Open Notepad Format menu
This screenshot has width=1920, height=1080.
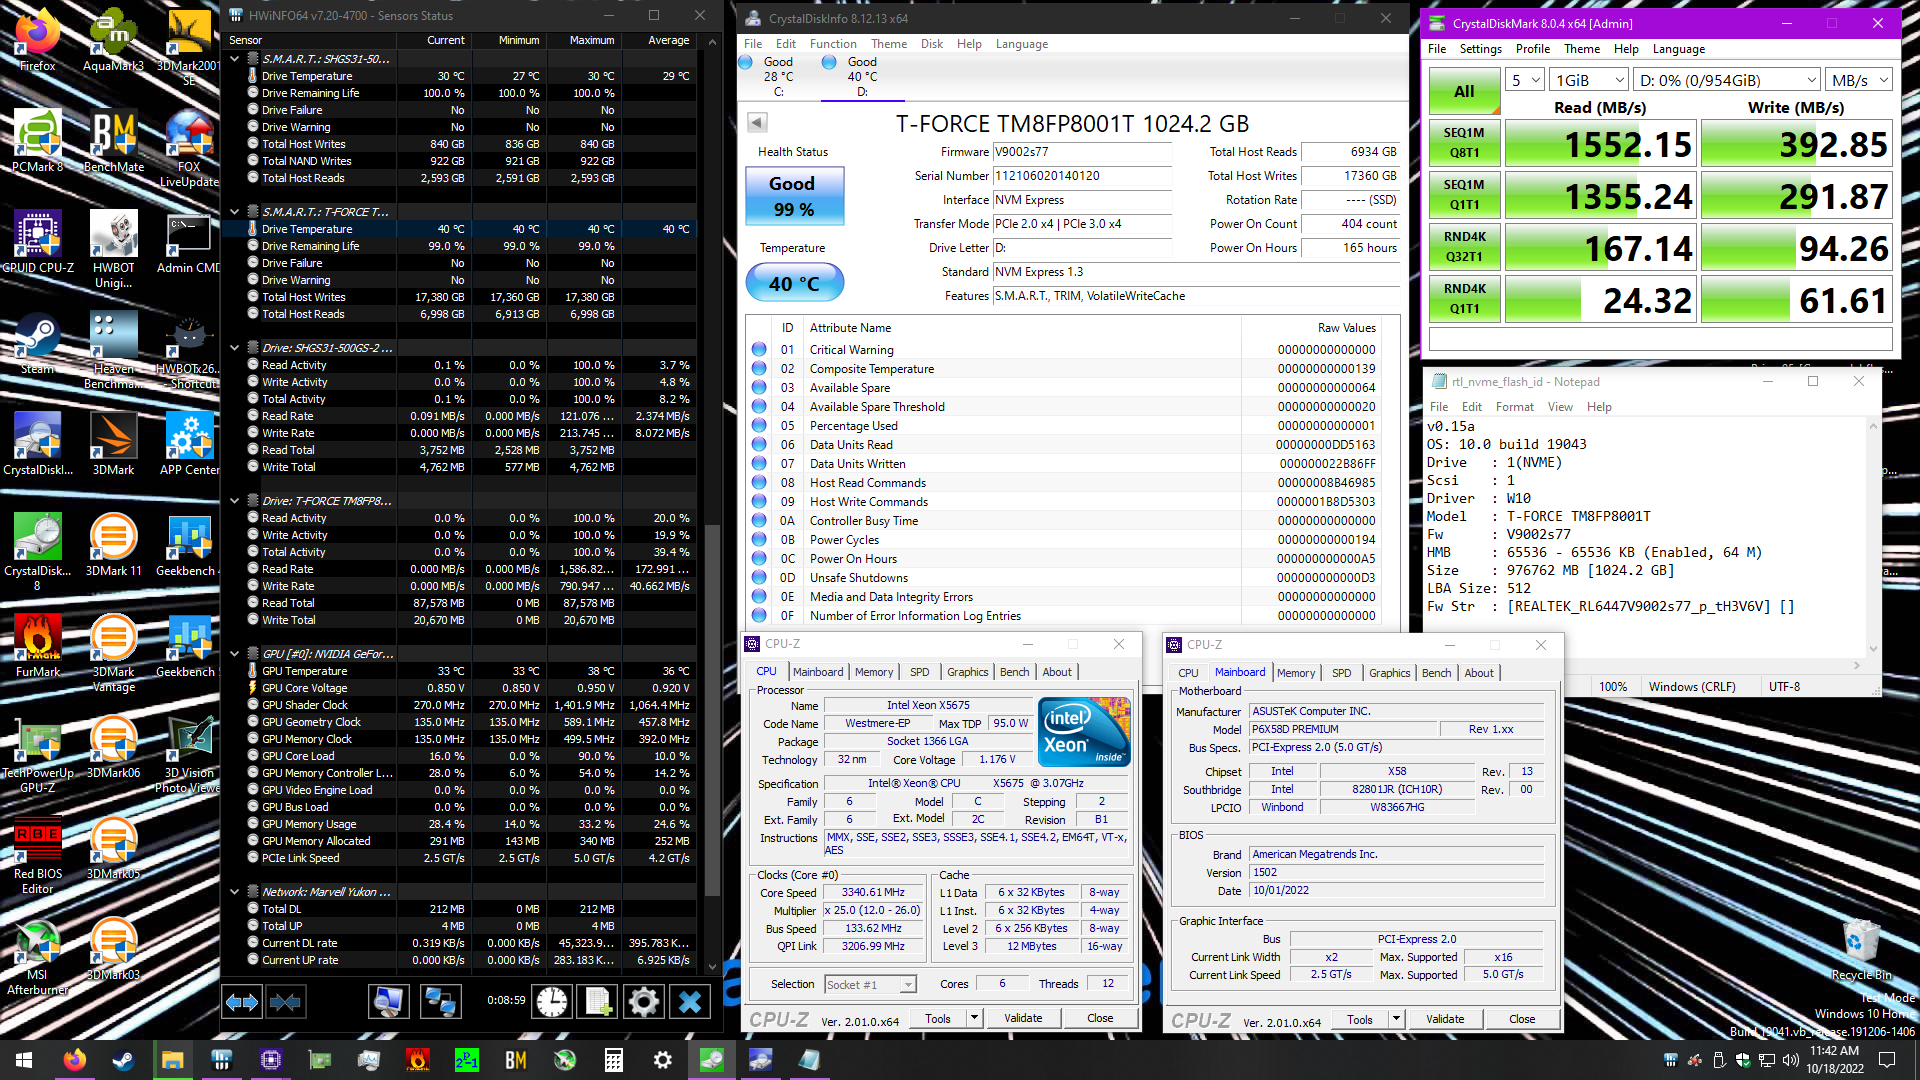[1514, 407]
